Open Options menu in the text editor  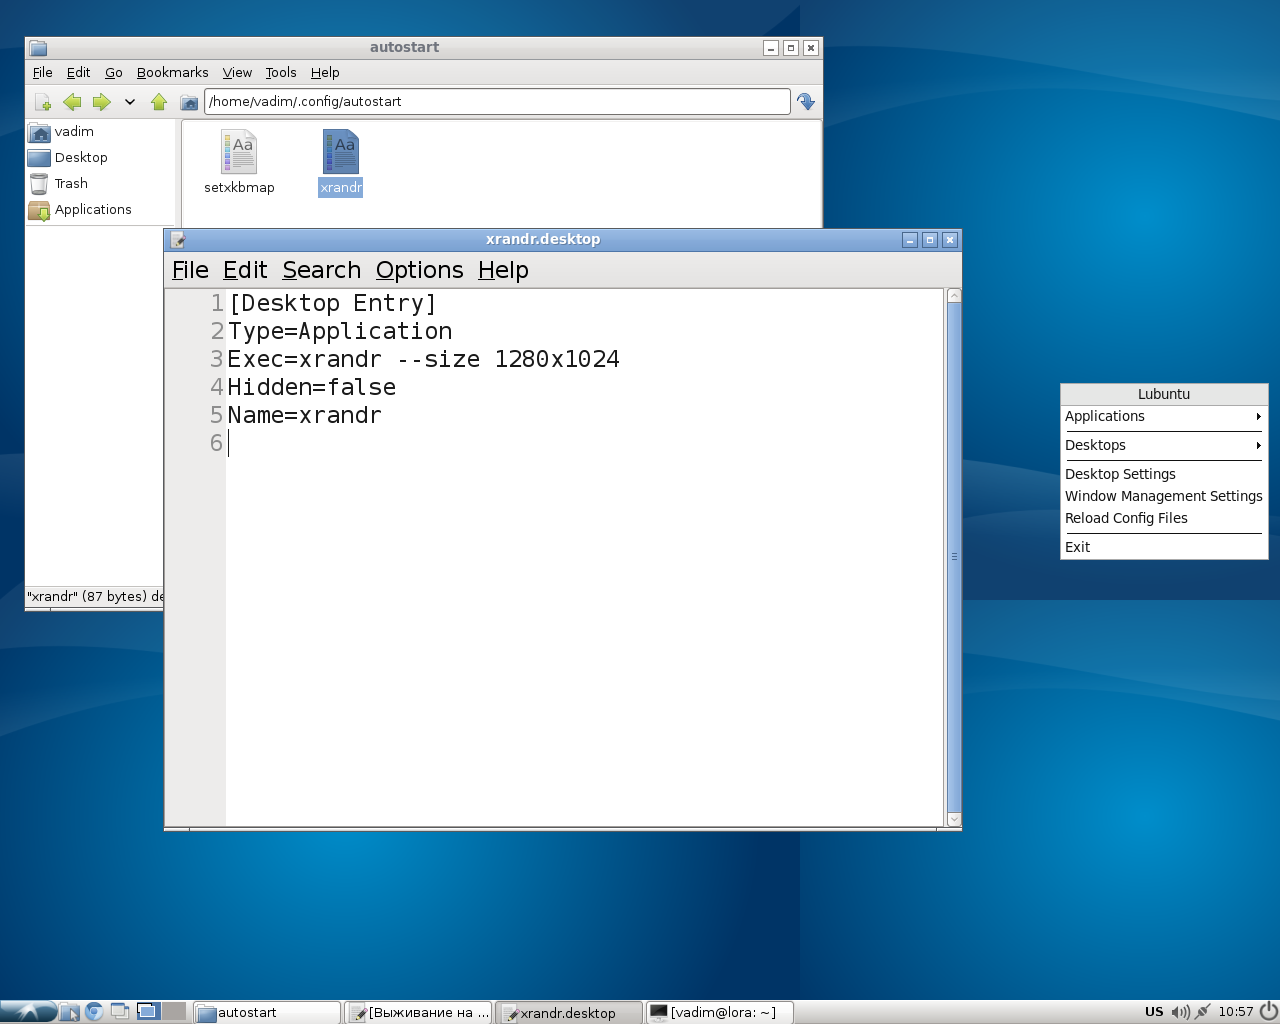(x=420, y=270)
